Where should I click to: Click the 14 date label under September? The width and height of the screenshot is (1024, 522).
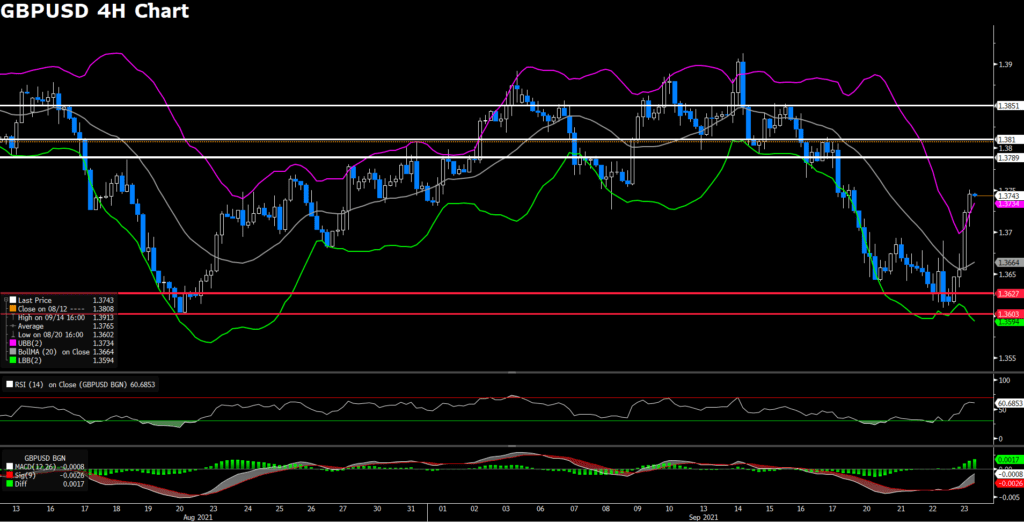(x=739, y=508)
